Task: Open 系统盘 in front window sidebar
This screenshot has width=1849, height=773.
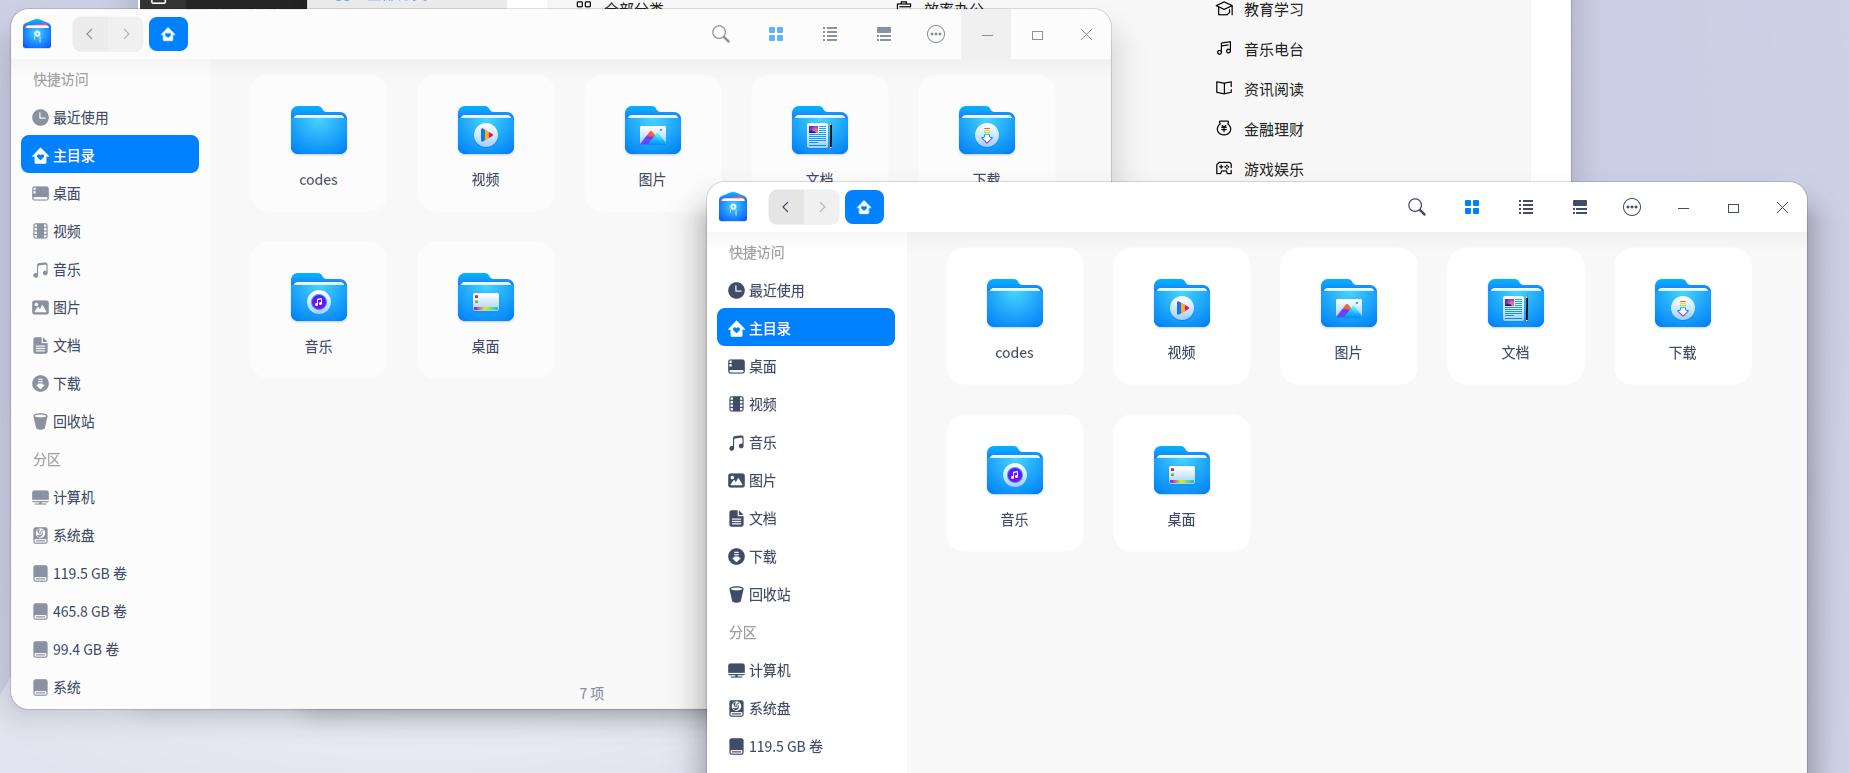Action: click(806, 708)
